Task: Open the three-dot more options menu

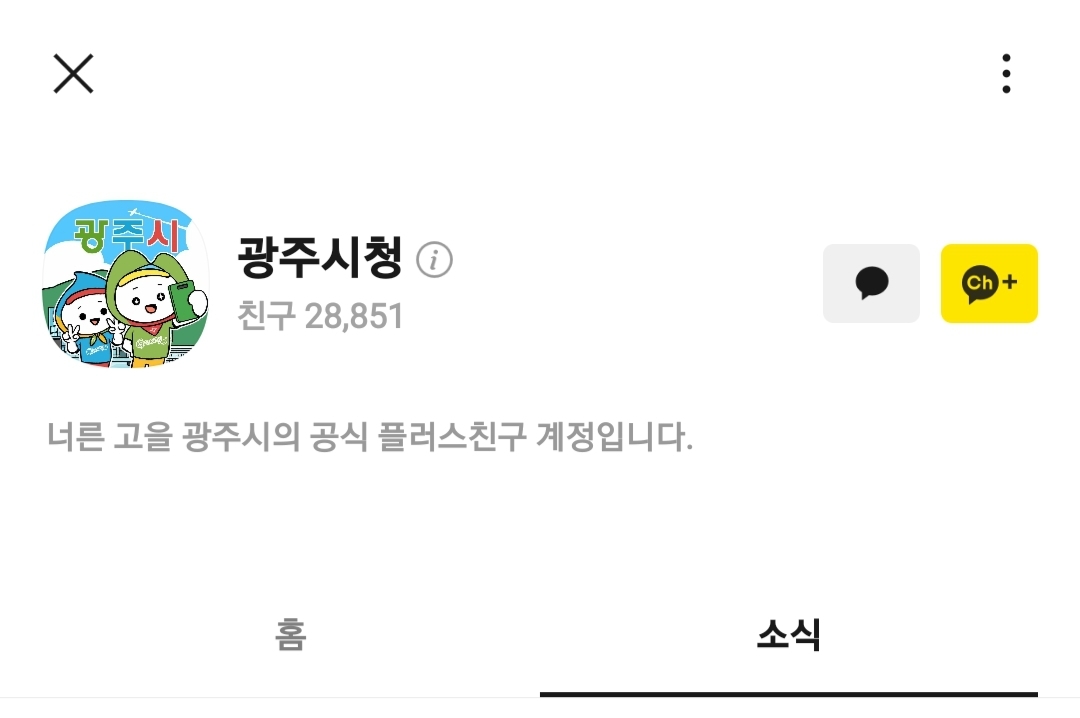Action: [x=1006, y=74]
